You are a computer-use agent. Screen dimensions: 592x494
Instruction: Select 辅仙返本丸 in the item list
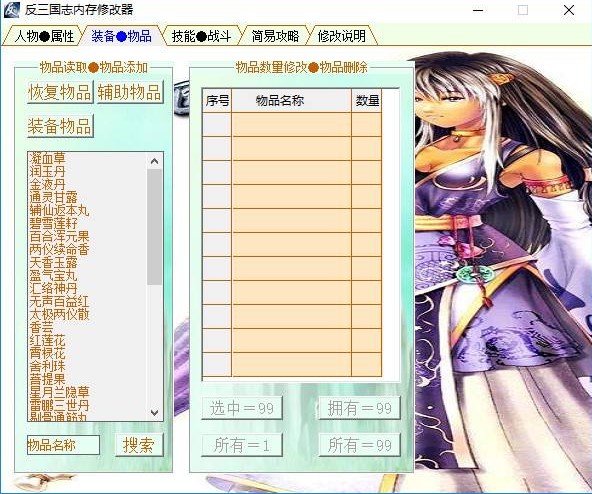(x=59, y=210)
